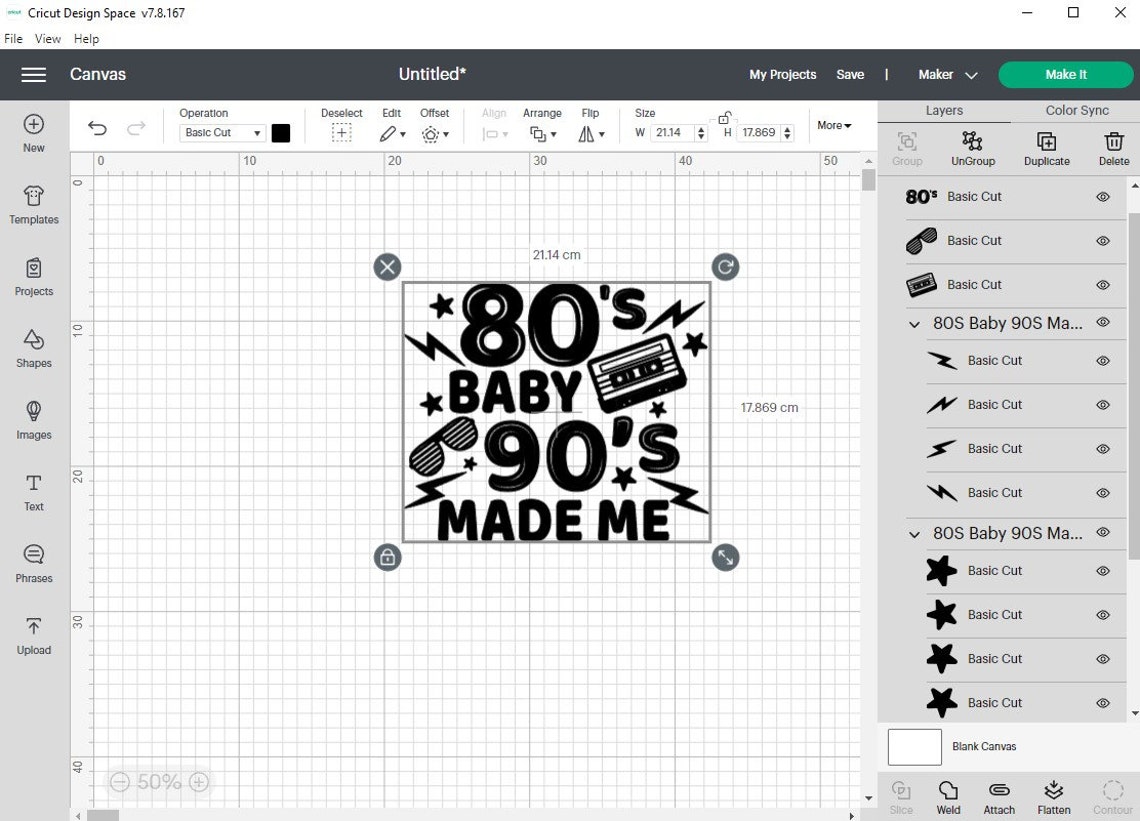Open the Maker machine selector
The height and width of the screenshot is (821, 1140).
944,74
